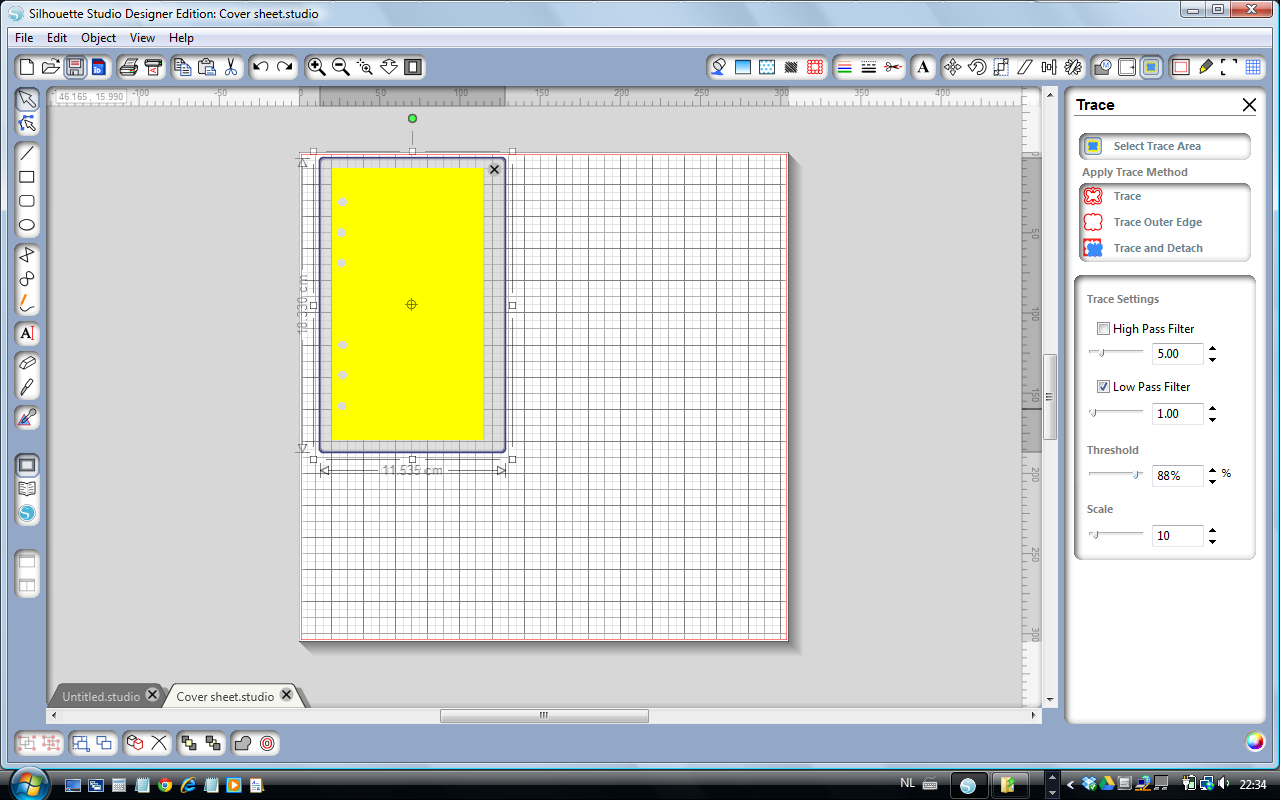Save to SD card with the blue SD icon
1280x800 pixels.
(99, 67)
